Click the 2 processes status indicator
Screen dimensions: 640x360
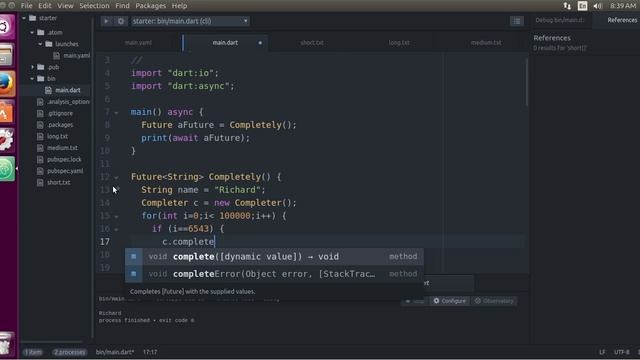[x=69, y=352]
